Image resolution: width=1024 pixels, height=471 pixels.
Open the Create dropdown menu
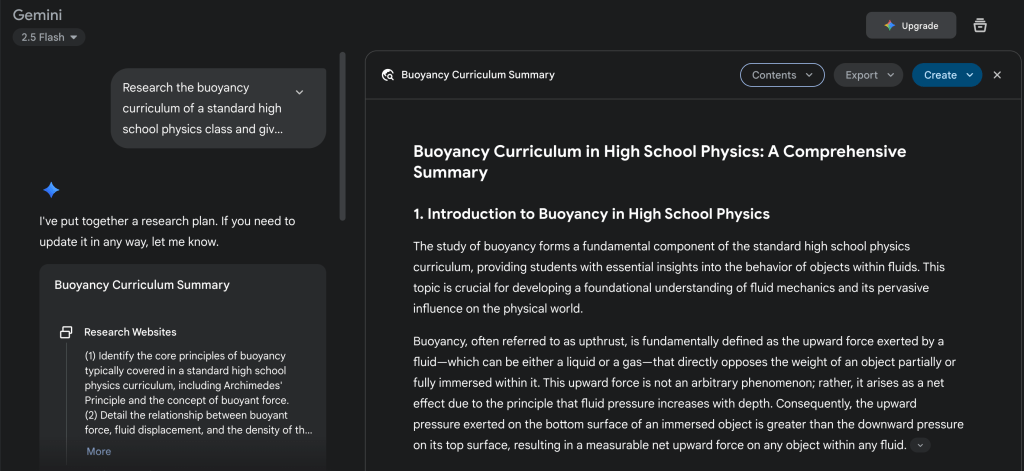click(x=947, y=75)
